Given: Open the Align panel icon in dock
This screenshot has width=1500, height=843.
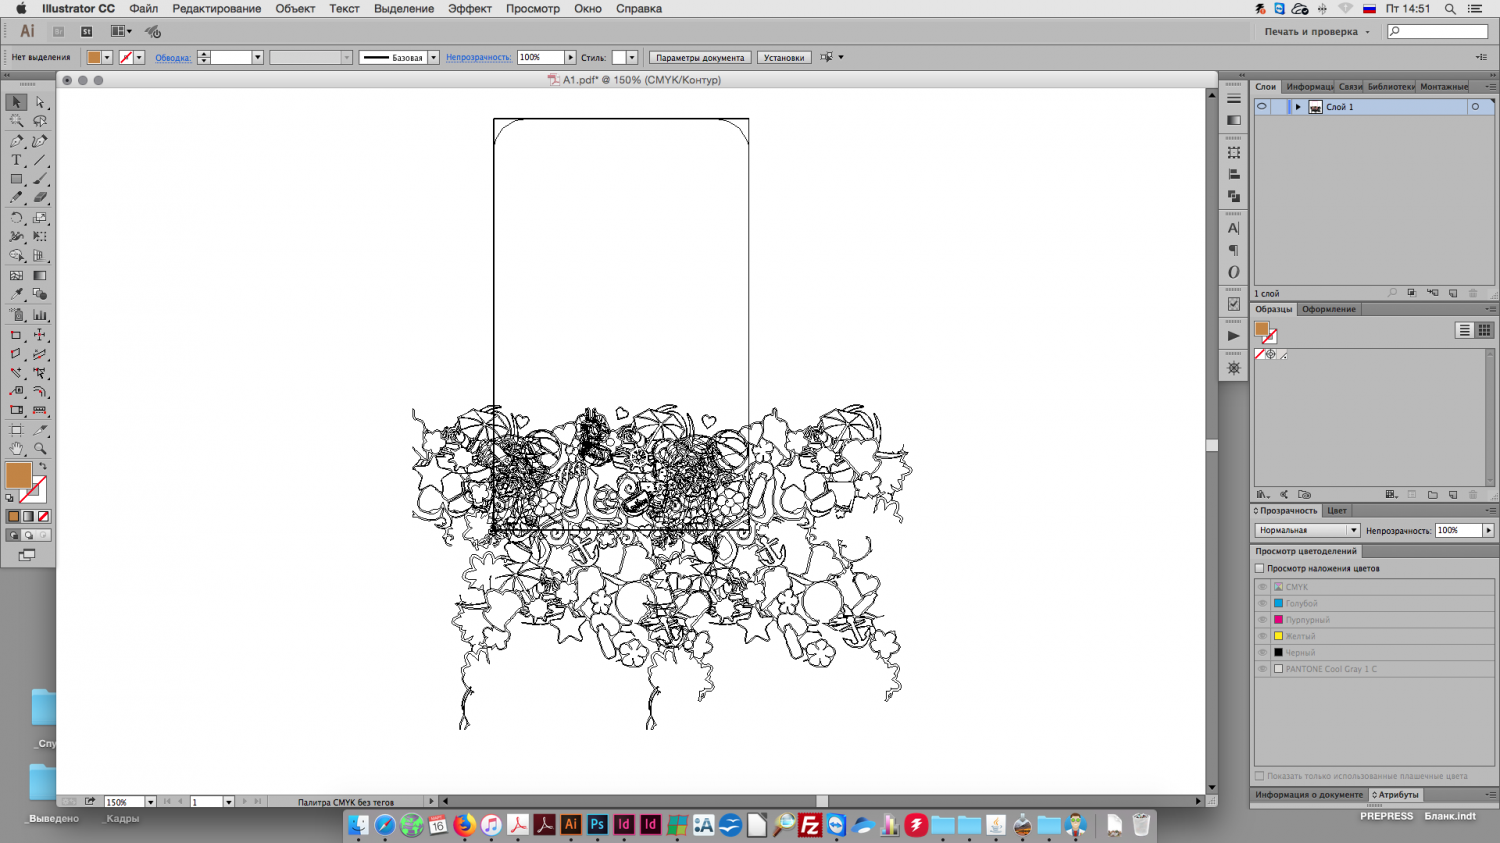Looking at the screenshot, I should click(1234, 174).
